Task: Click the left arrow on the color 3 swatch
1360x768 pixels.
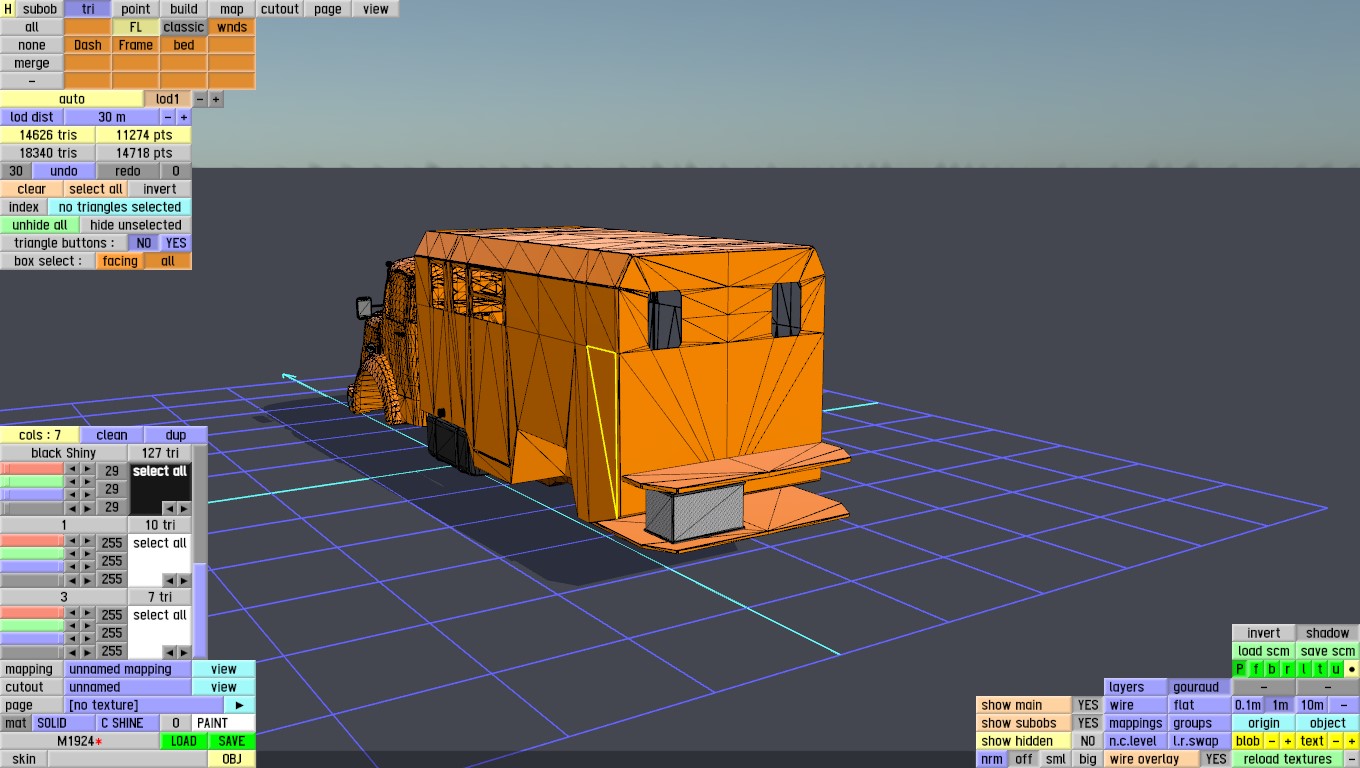Action: (169, 652)
